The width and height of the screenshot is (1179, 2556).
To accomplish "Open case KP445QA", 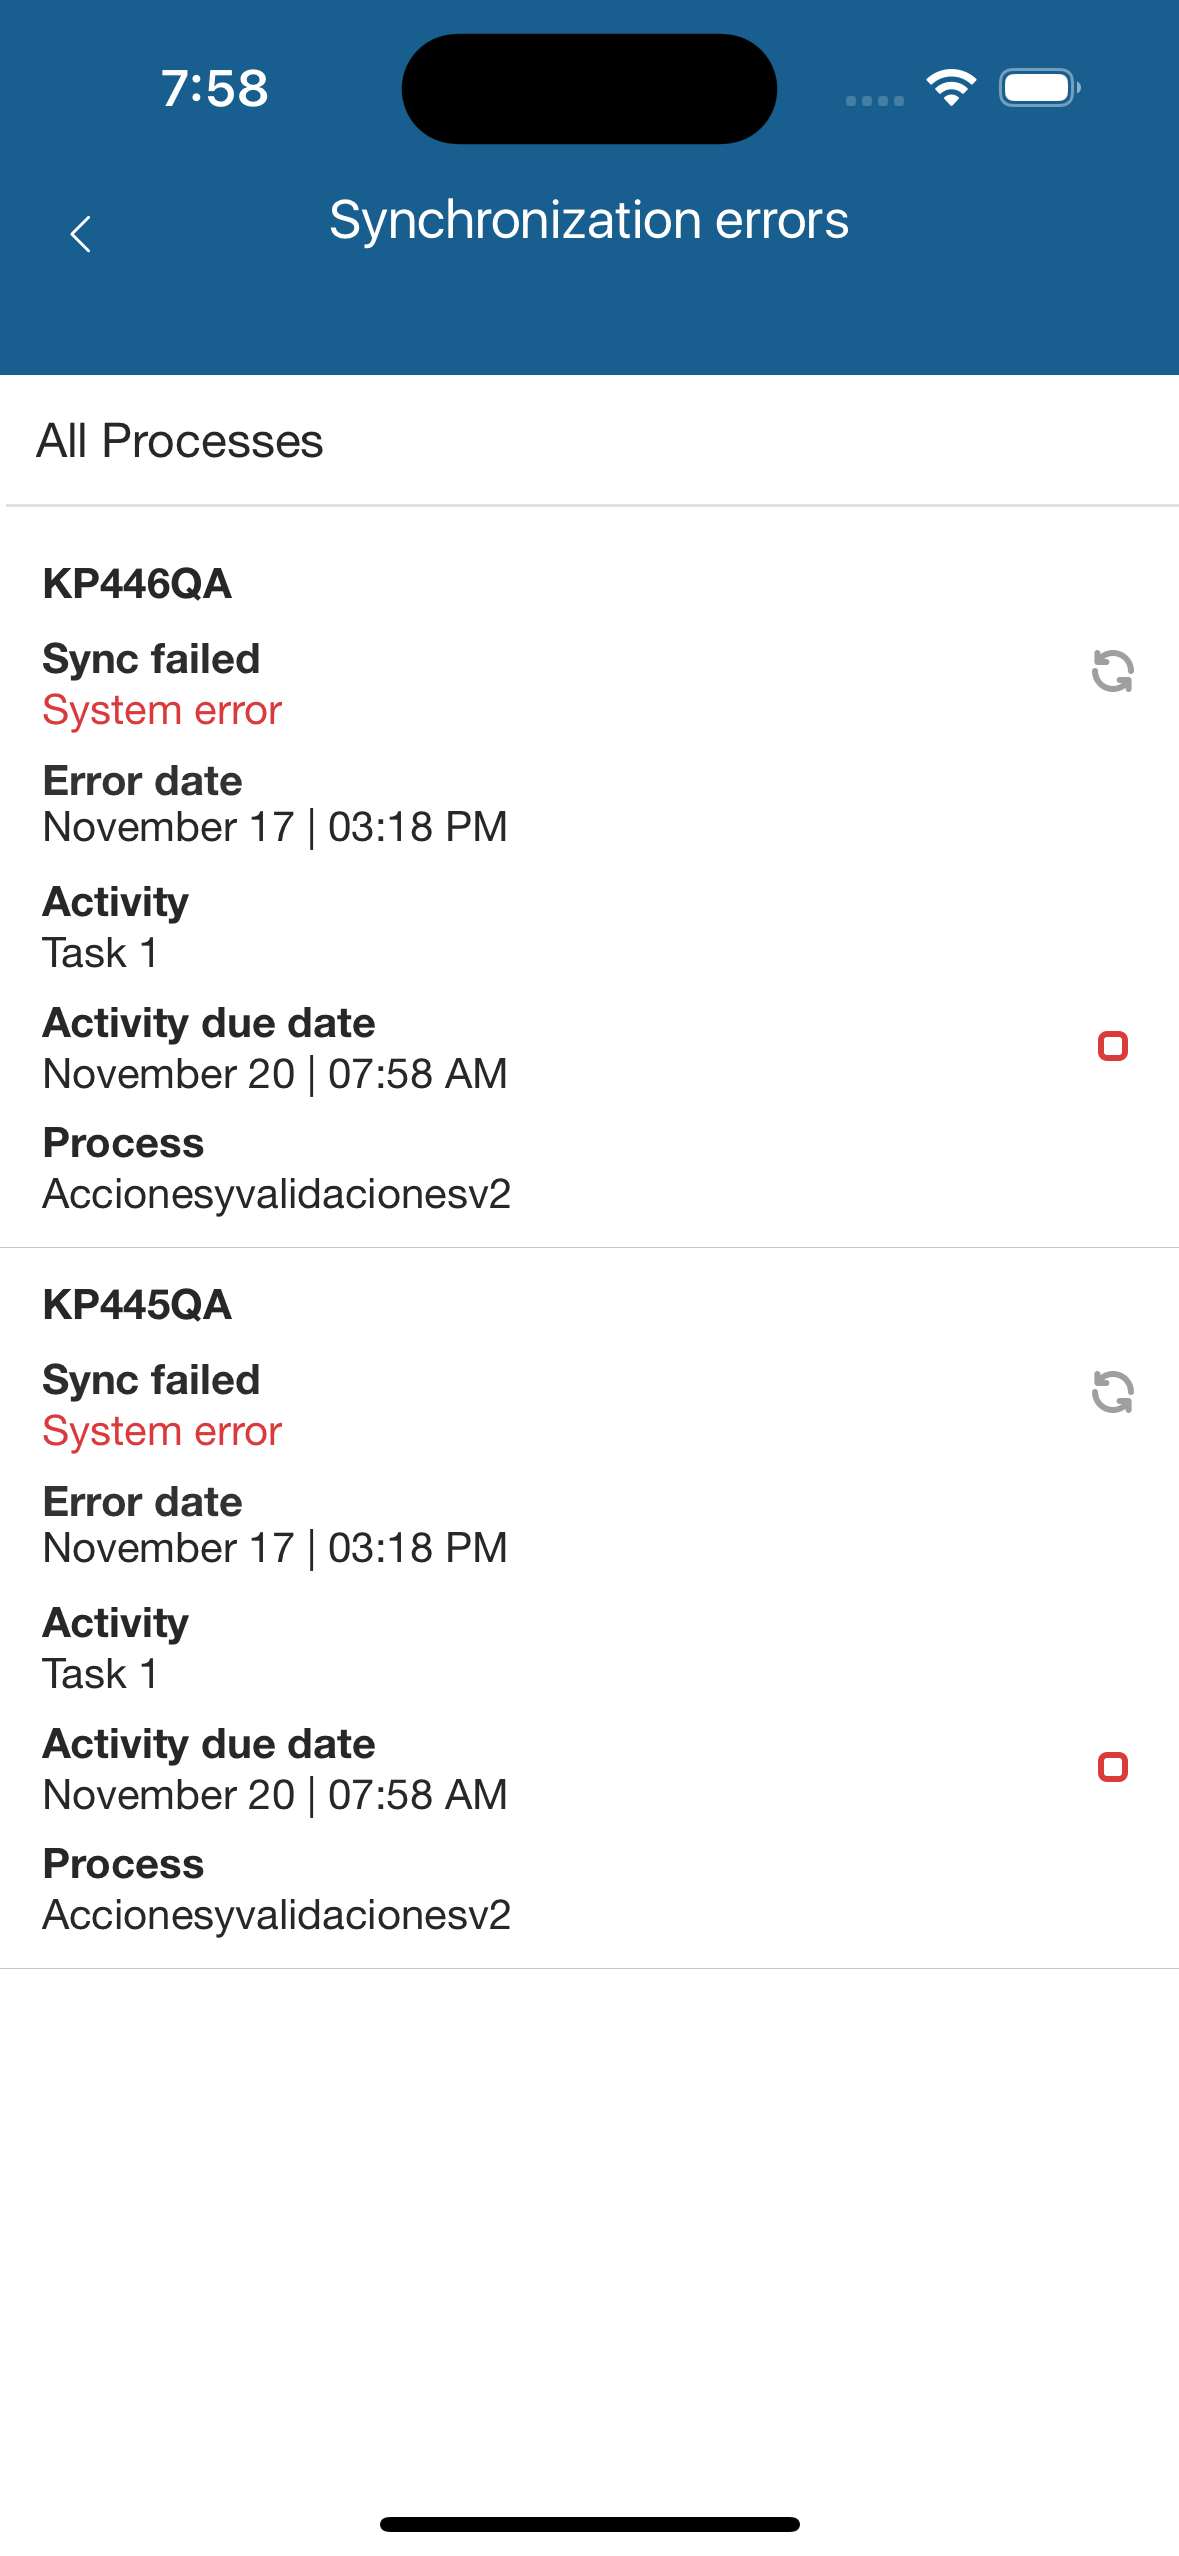I will point(137,1305).
